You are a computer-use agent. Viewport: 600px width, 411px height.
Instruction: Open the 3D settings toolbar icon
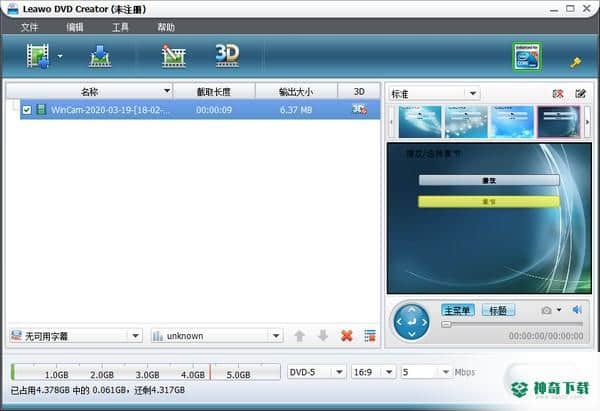(x=227, y=56)
